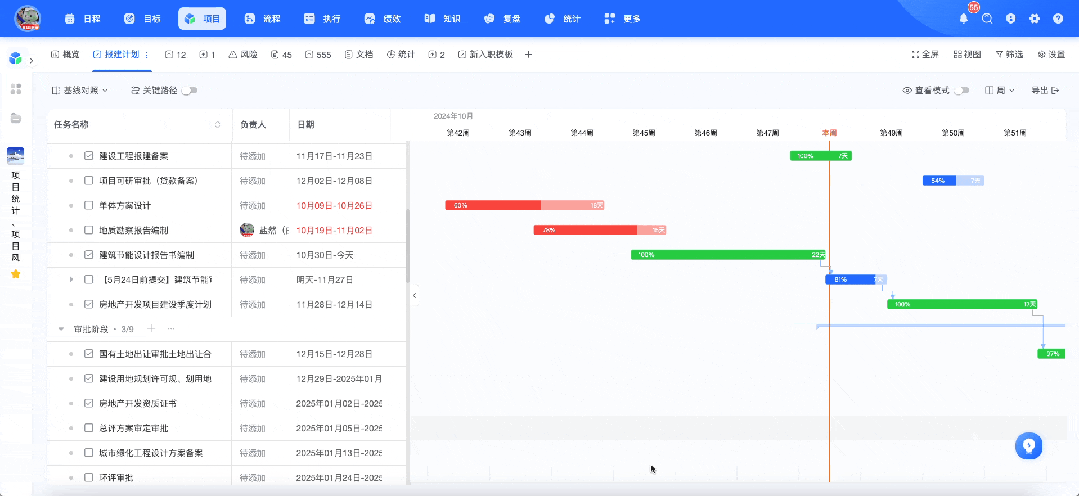Click the project thumbnail in left sidebar
The image size is (1079, 496).
click(x=15, y=155)
